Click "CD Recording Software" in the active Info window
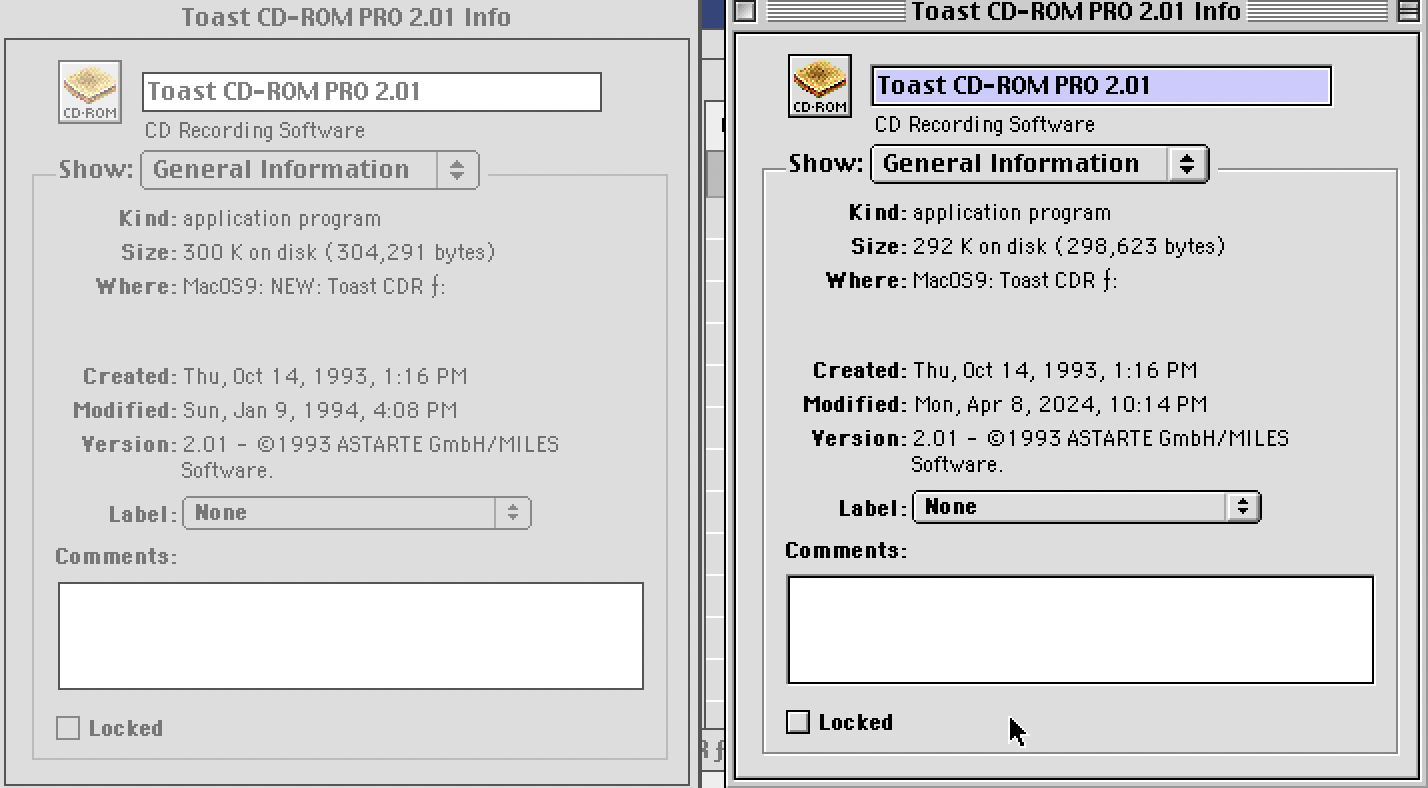This screenshot has height=788, width=1428. pyautogui.click(x=985, y=125)
